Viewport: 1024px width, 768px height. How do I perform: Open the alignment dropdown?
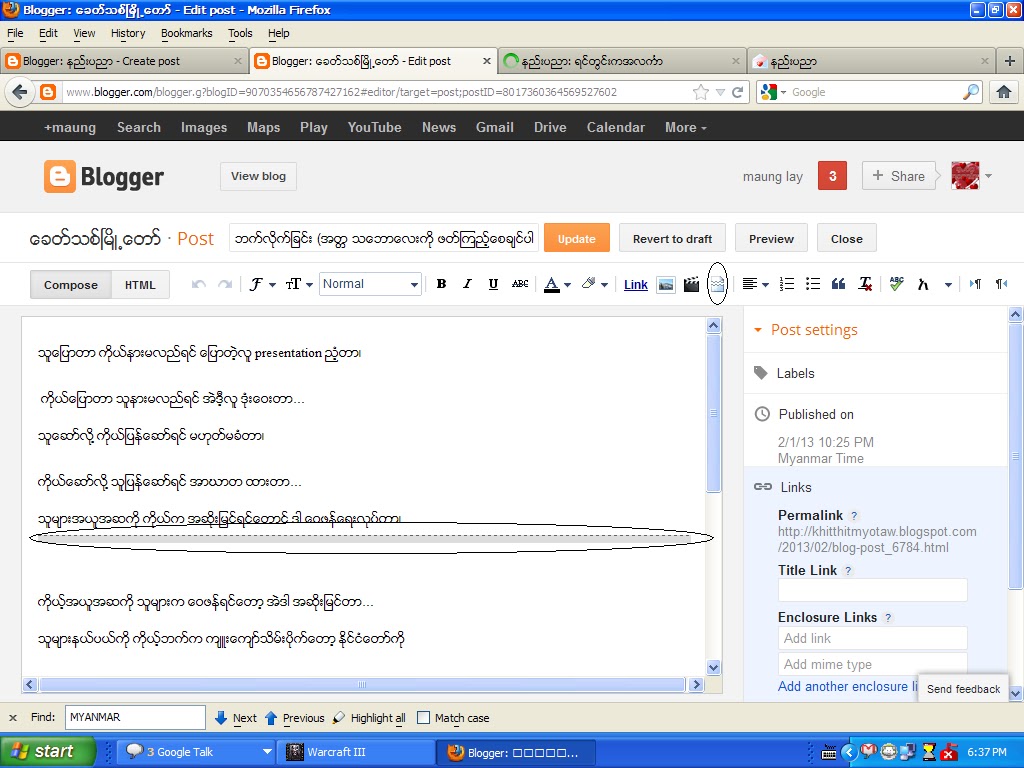(756, 284)
